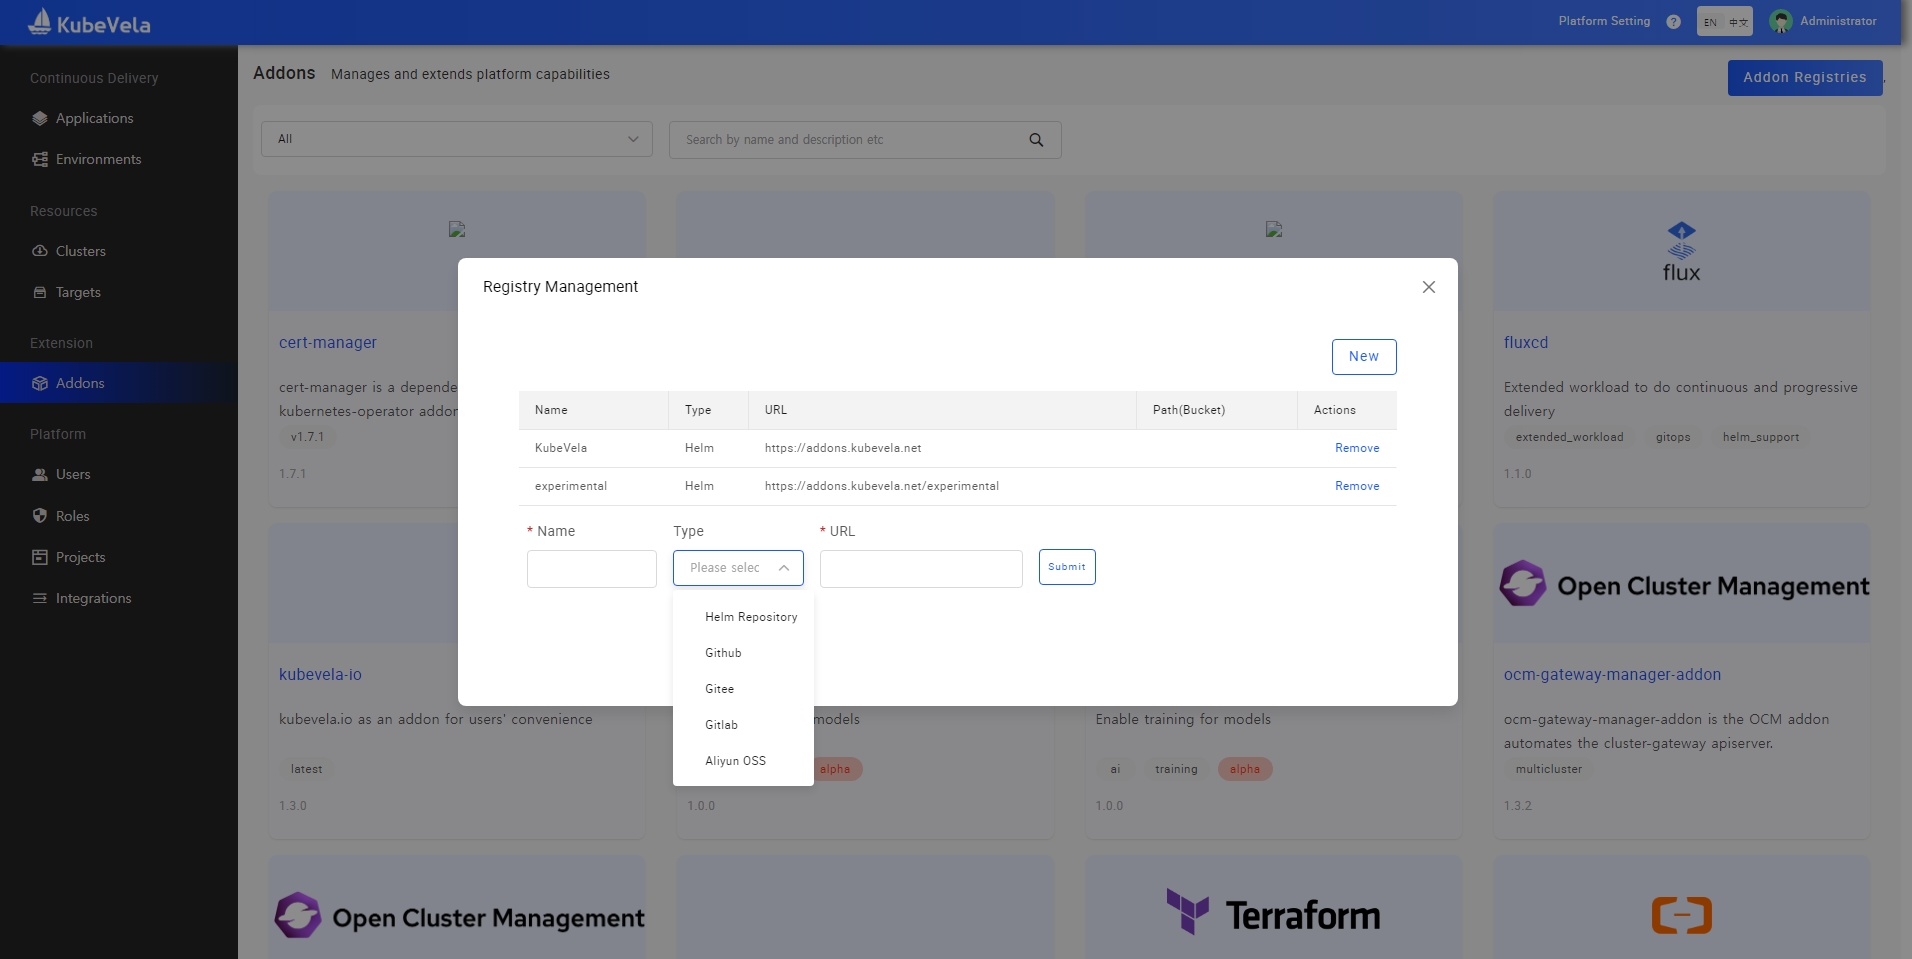Submit the new registry form
This screenshot has width=1912, height=959.
[1066, 567]
